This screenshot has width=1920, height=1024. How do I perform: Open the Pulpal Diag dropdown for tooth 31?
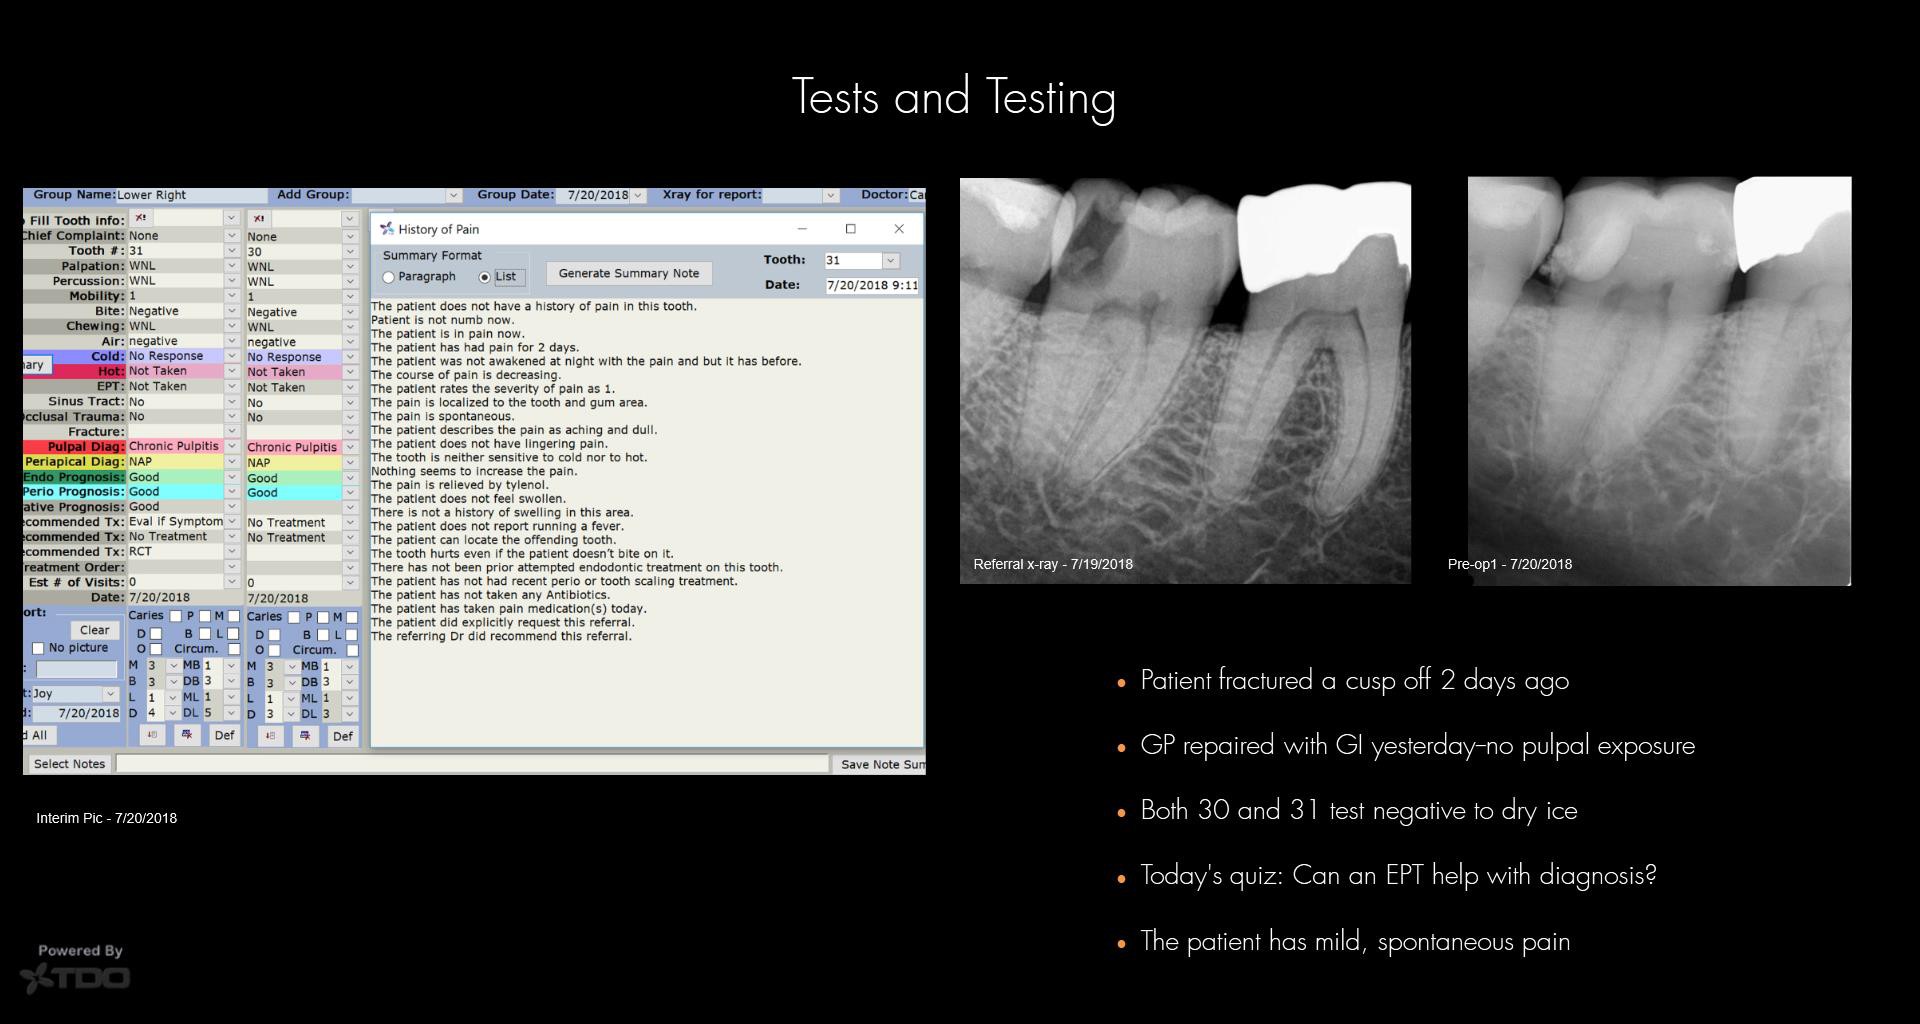click(232, 447)
